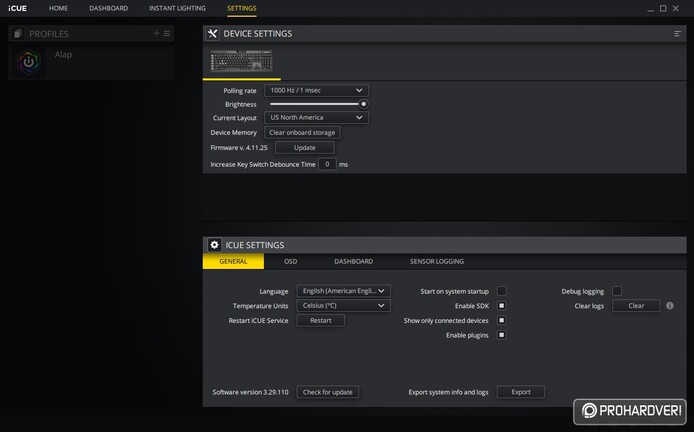The height and width of the screenshot is (432, 694).
Task: Select the Settings menu item
Action: [242, 8]
